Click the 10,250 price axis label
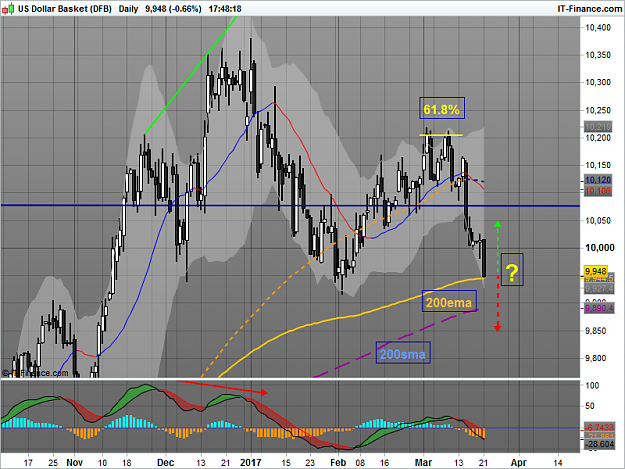Viewport: 625px width, 469px height. pyautogui.click(x=598, y=110)
